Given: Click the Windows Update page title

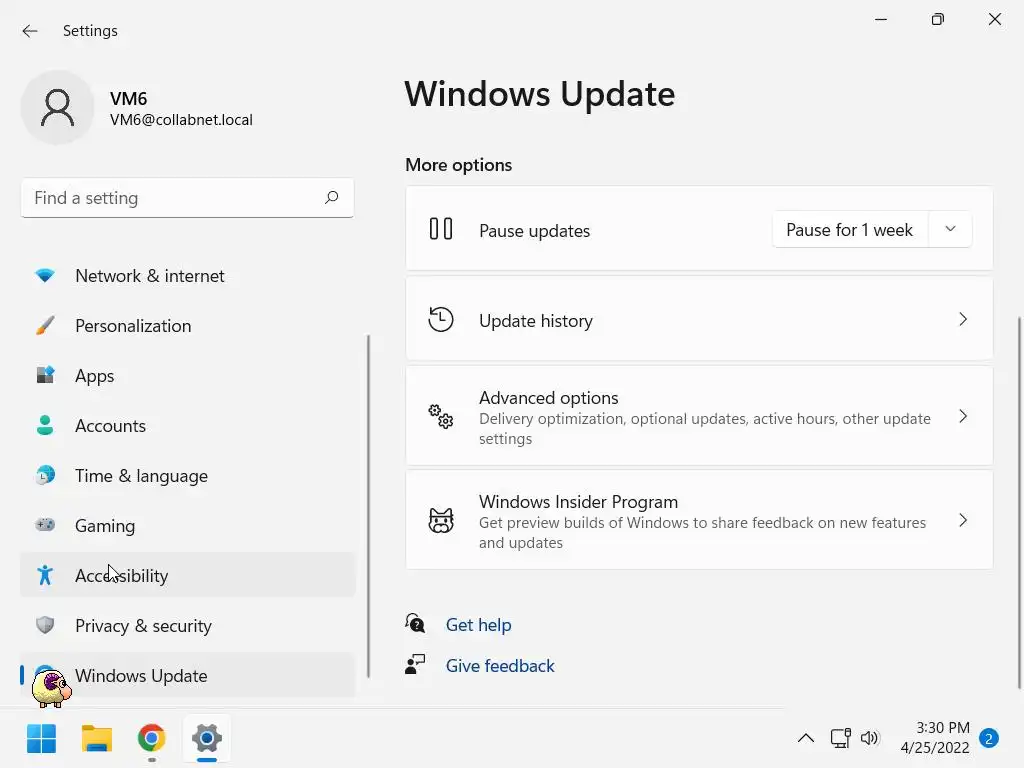Looking at the screenshot, I should coord(539,93).
